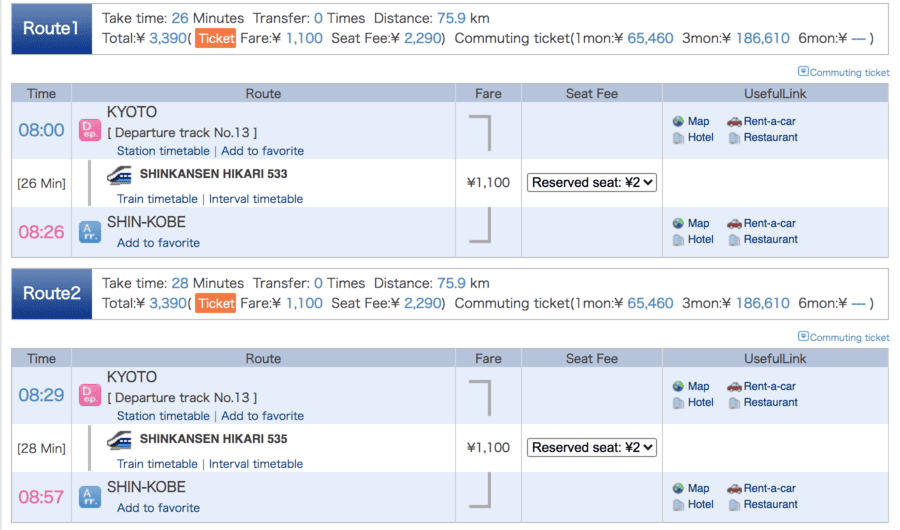Screen dimensions: 900x530
Task: Click the orange Ticket button in Route1 summary
Action: (x=216, y=38)
